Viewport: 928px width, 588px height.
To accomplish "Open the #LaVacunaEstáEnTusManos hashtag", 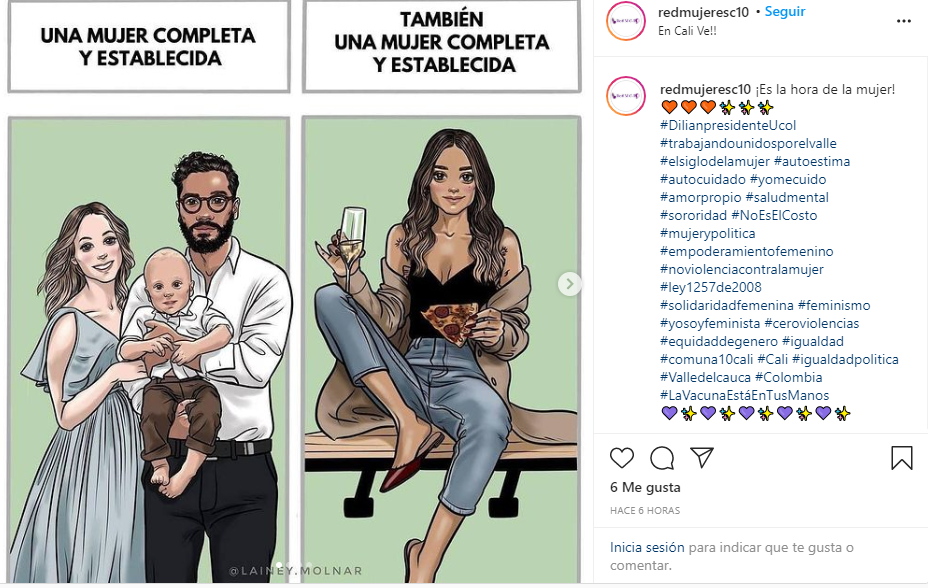I will point(745,396).
